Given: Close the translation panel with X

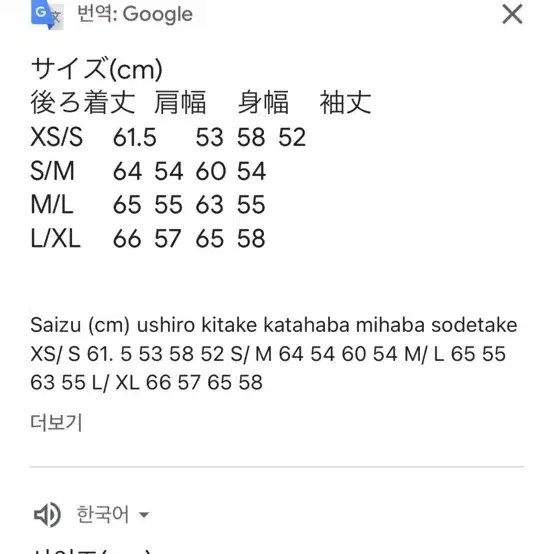Looking at the screenshot, I should 512,14.
